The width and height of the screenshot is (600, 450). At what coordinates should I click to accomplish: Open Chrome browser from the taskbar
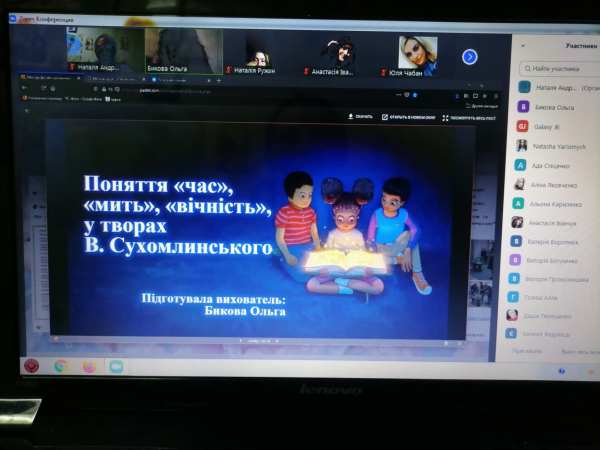60,366
